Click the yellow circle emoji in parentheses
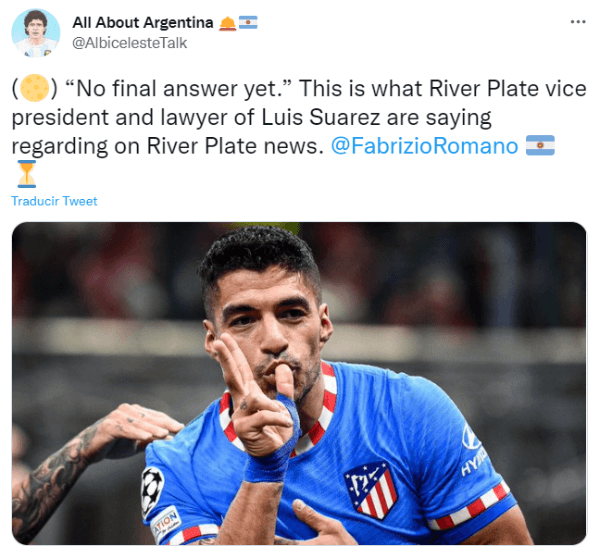The height and width of the screenshot is (558, 600). click(x=34, y=88)
